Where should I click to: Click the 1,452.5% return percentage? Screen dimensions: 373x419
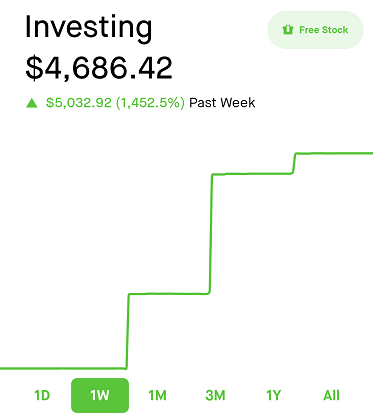(x=150, y=103)
